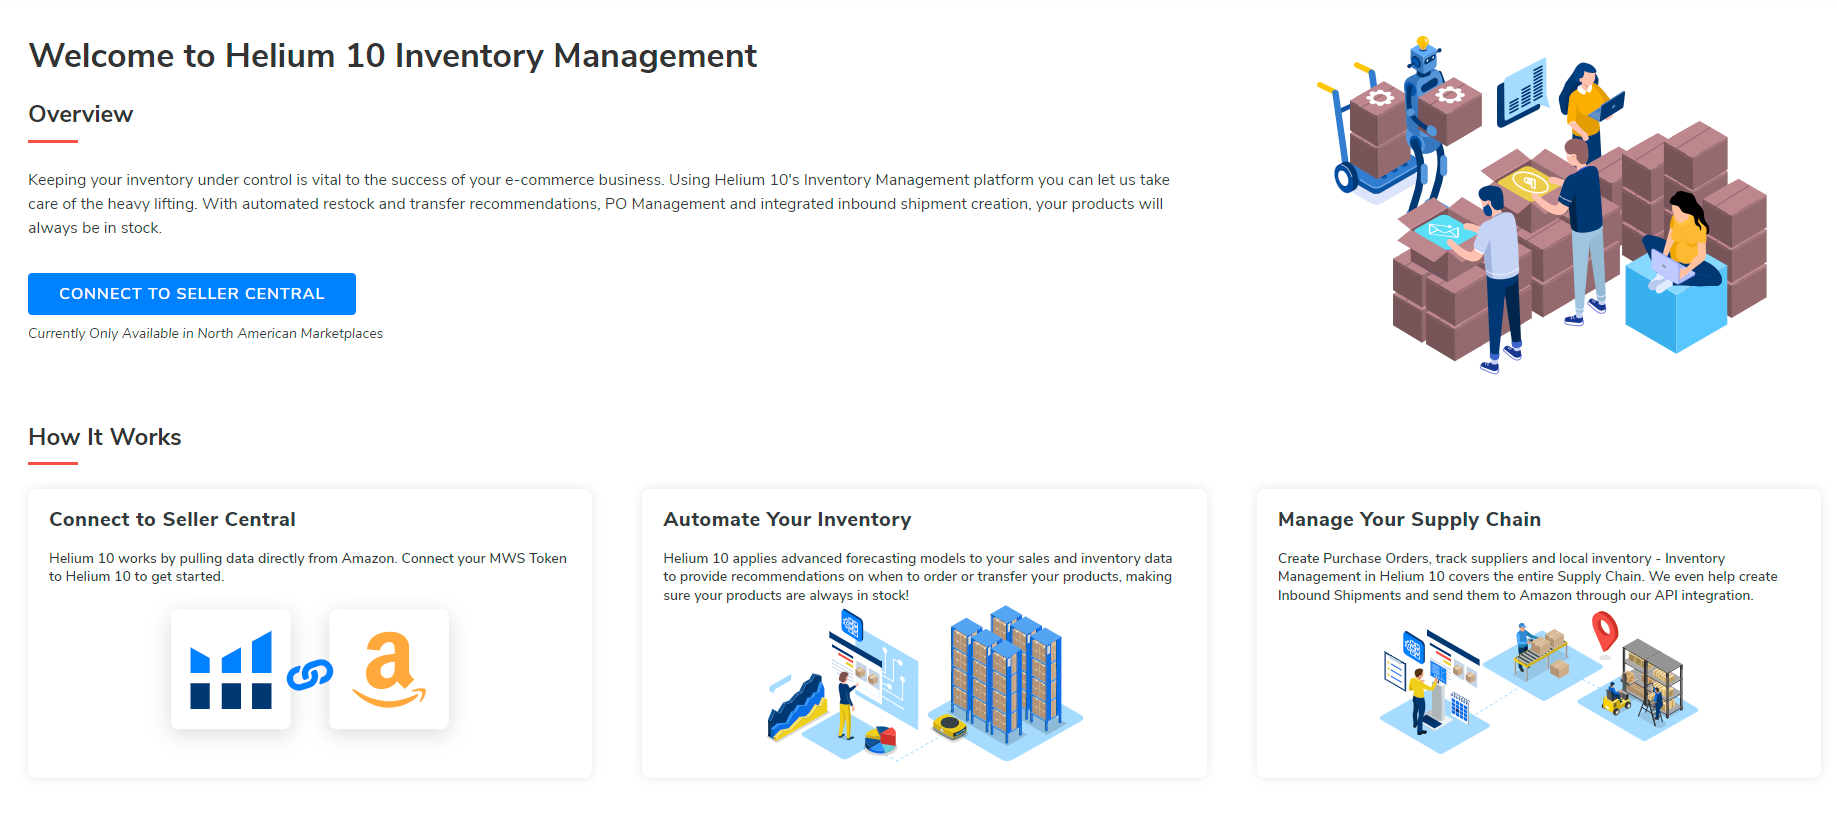Image resolution: width=1837 pixels, height=818 pixels.
Task: Click the blue chain link icon
Action: pyautogui.click(x=310, y=675)
